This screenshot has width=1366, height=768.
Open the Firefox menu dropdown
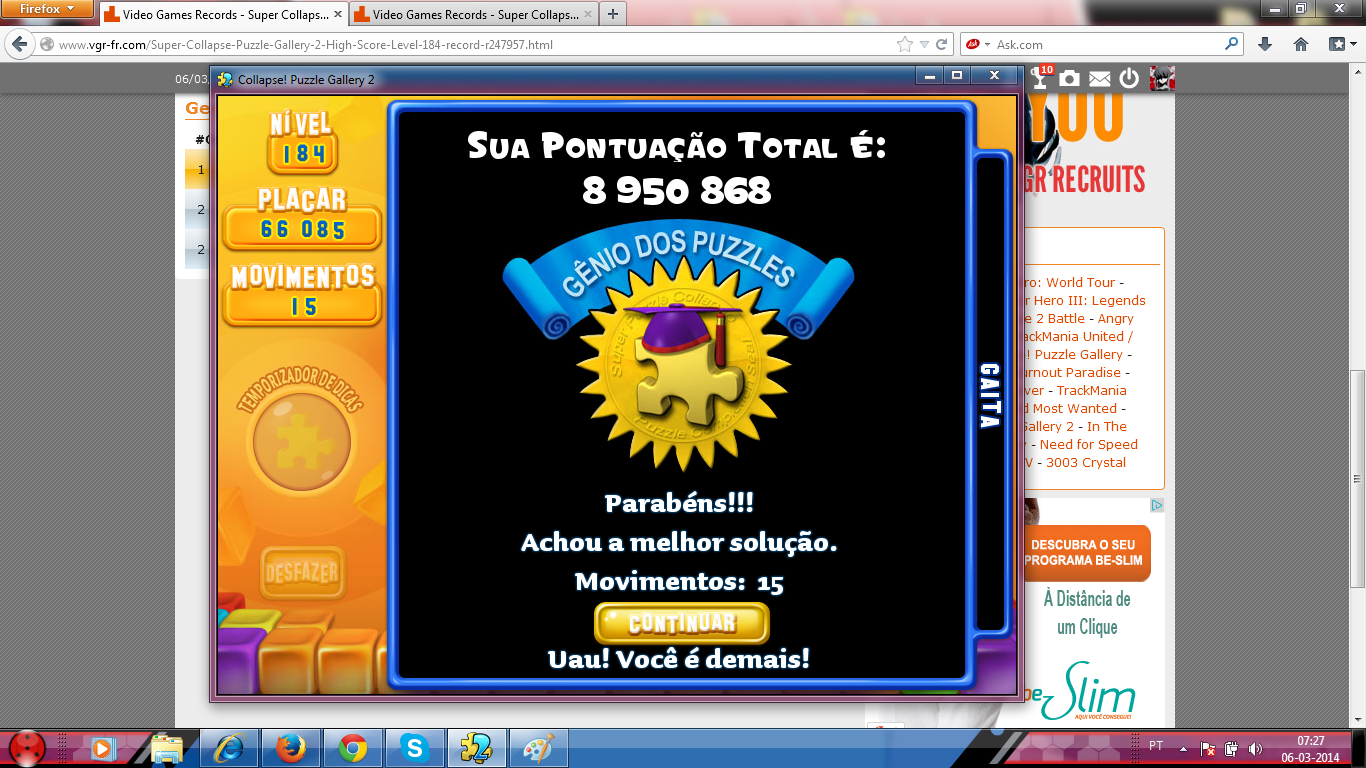(47, 8)
